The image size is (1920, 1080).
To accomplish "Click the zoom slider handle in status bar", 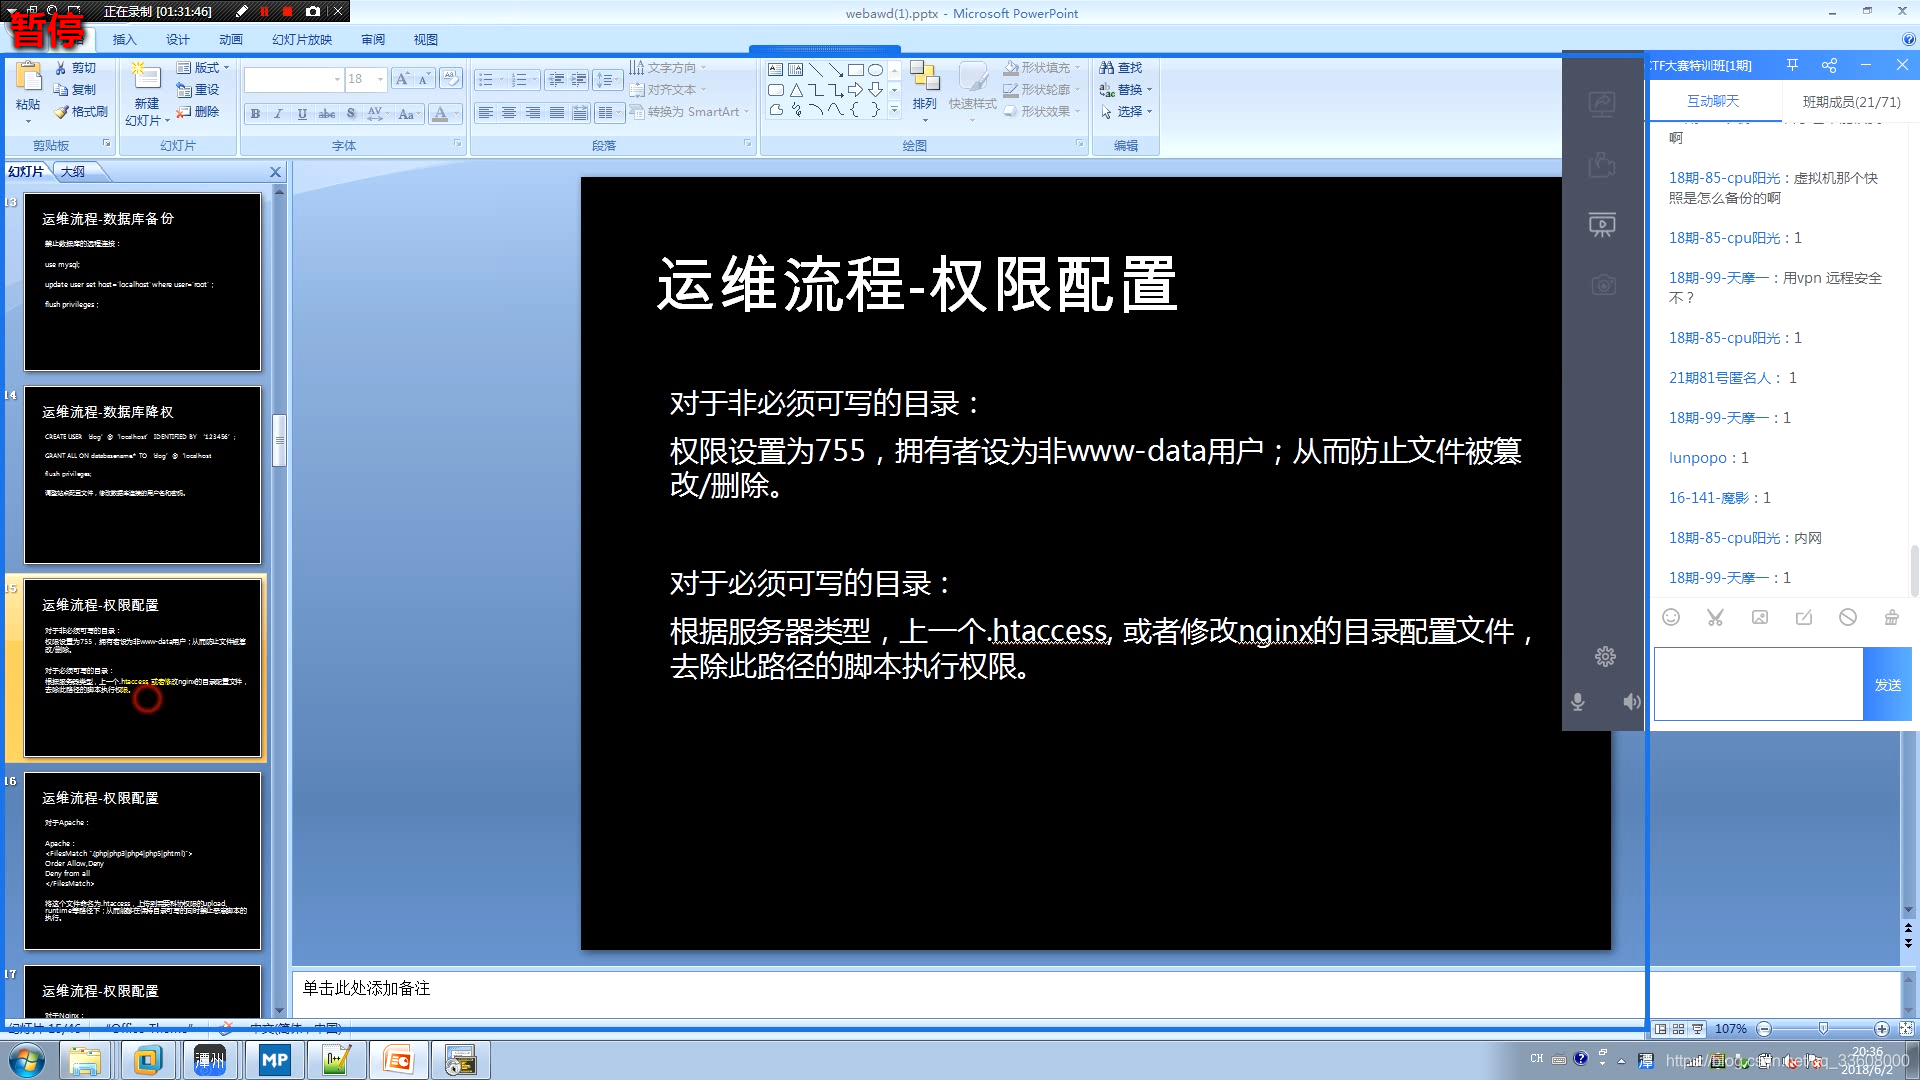I will pos(1823,1029).
